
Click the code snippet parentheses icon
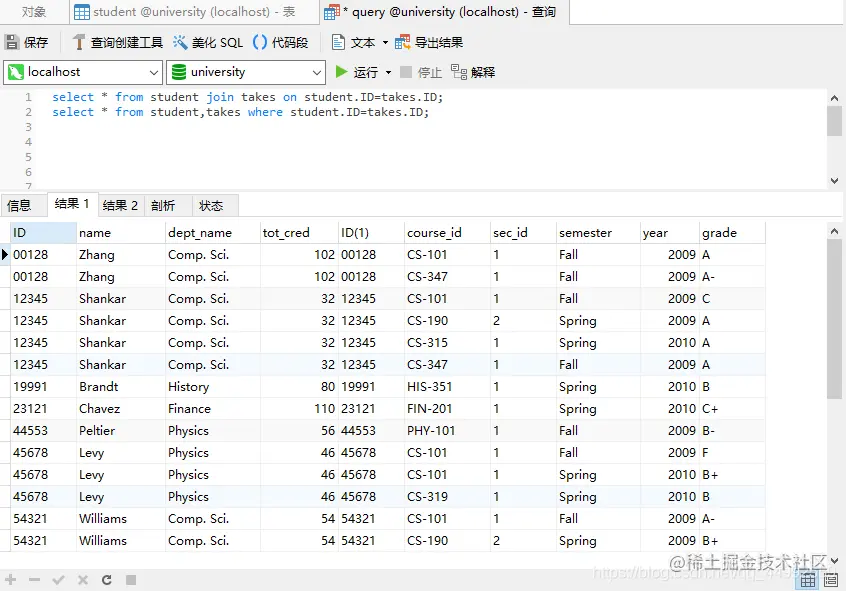260,42
